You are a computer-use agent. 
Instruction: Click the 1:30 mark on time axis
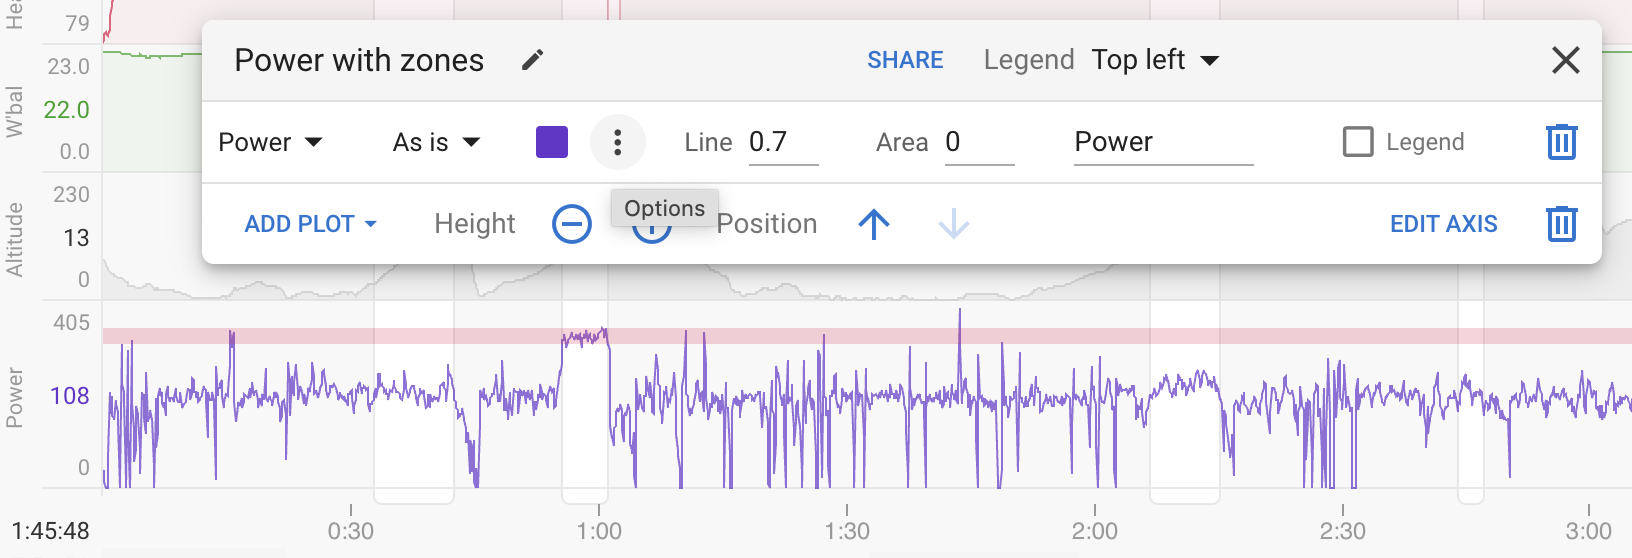click(847, 530)
